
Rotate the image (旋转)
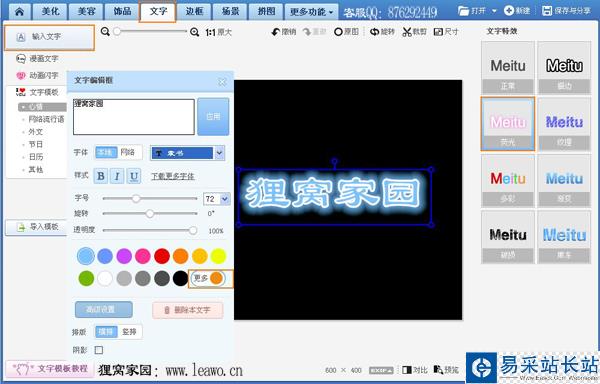pos(382,32)
